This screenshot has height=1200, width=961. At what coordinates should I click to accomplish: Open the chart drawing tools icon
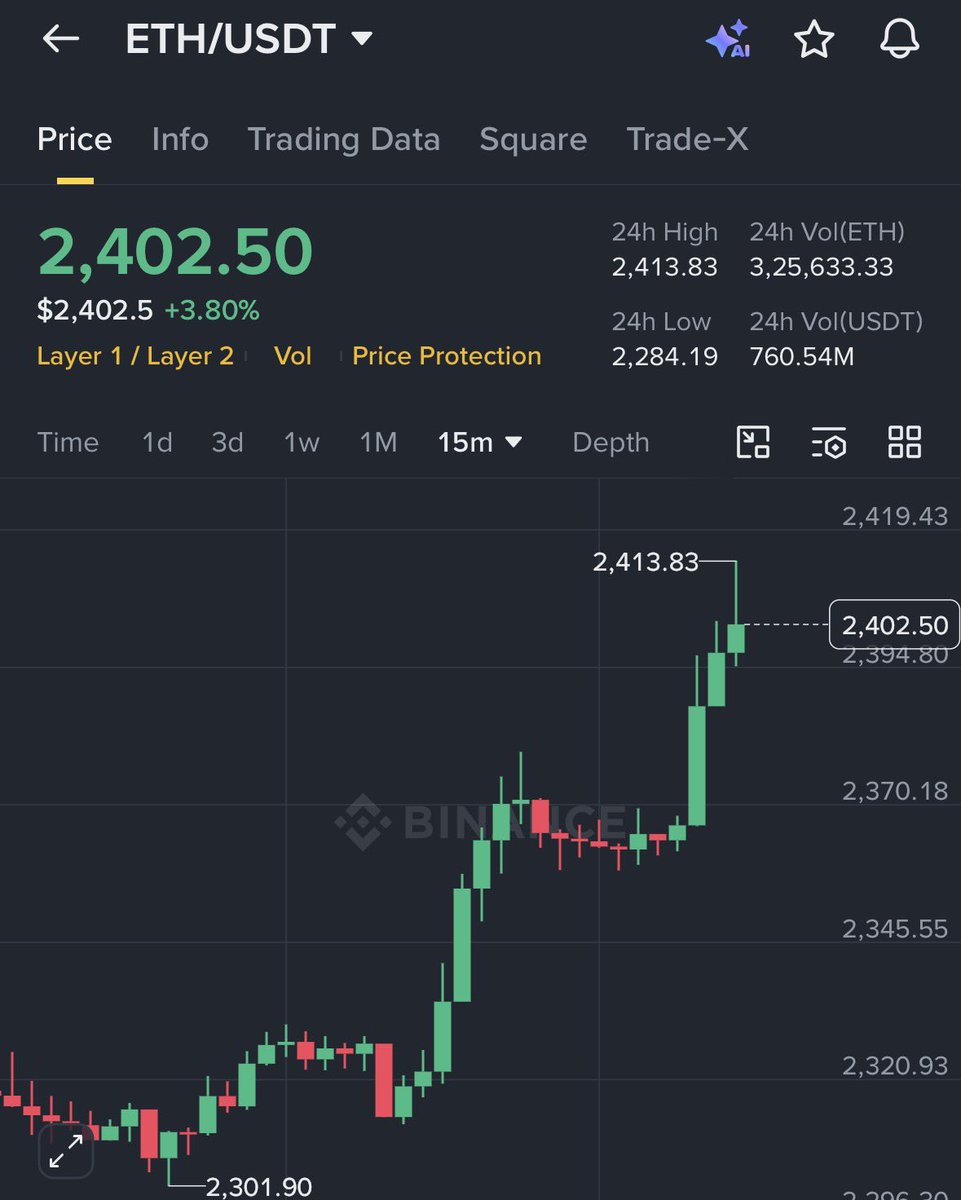(753, 442)
